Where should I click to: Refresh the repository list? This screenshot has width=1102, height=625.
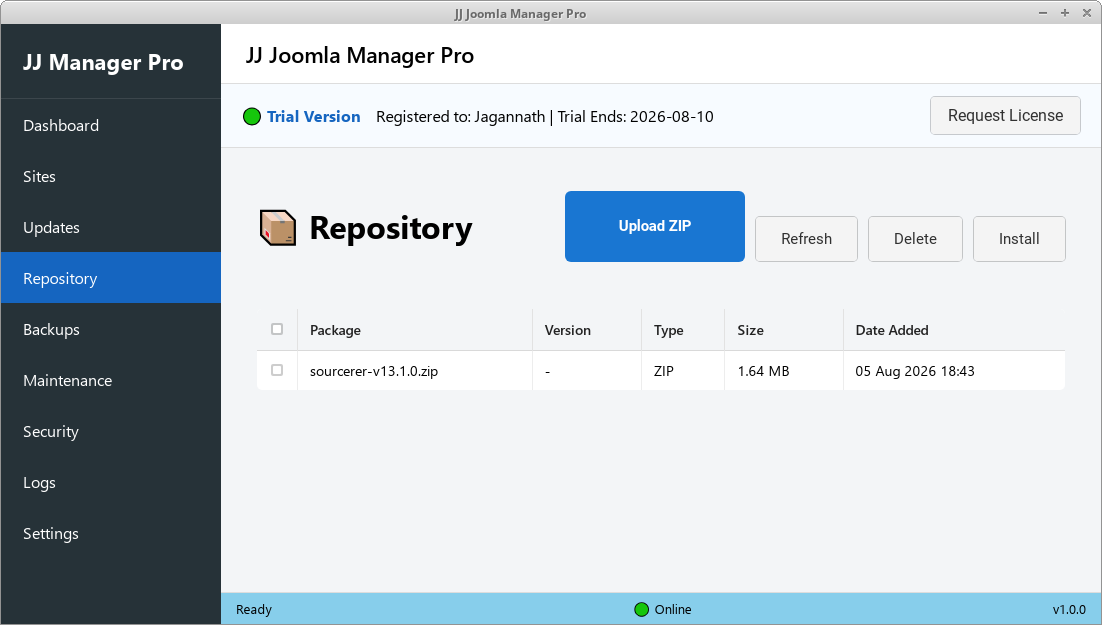coord(806,239)
